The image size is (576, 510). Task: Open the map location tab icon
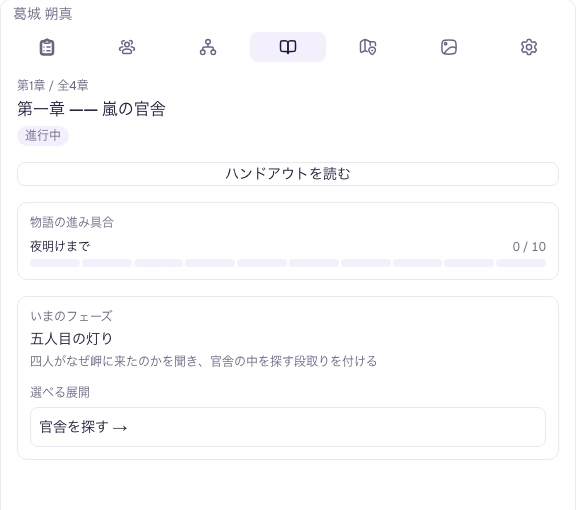[x=368, y=47]
